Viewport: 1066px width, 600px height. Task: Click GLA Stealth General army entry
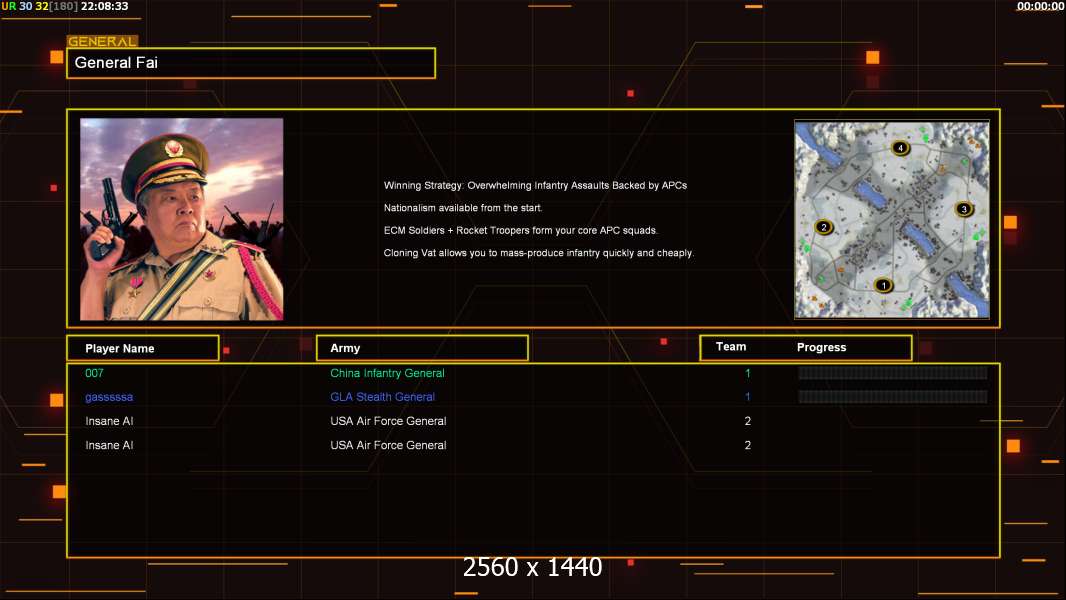point(382,397)
